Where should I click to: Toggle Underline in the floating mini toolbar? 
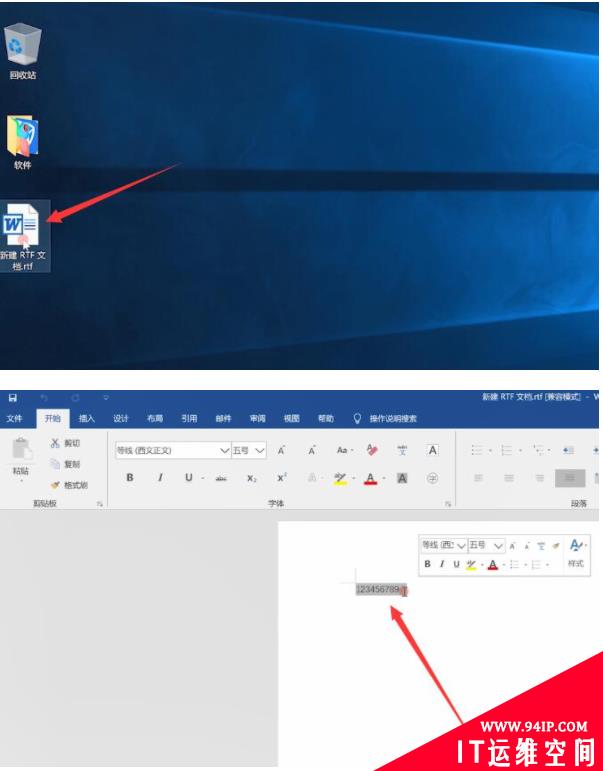coord(456,564)
